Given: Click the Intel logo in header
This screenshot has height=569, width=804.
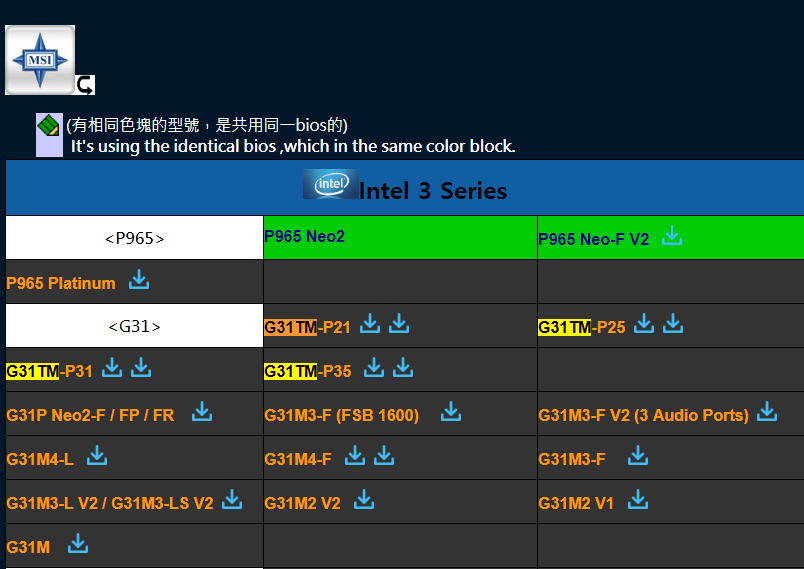Looking at the screenshot, I should [330, 185].
